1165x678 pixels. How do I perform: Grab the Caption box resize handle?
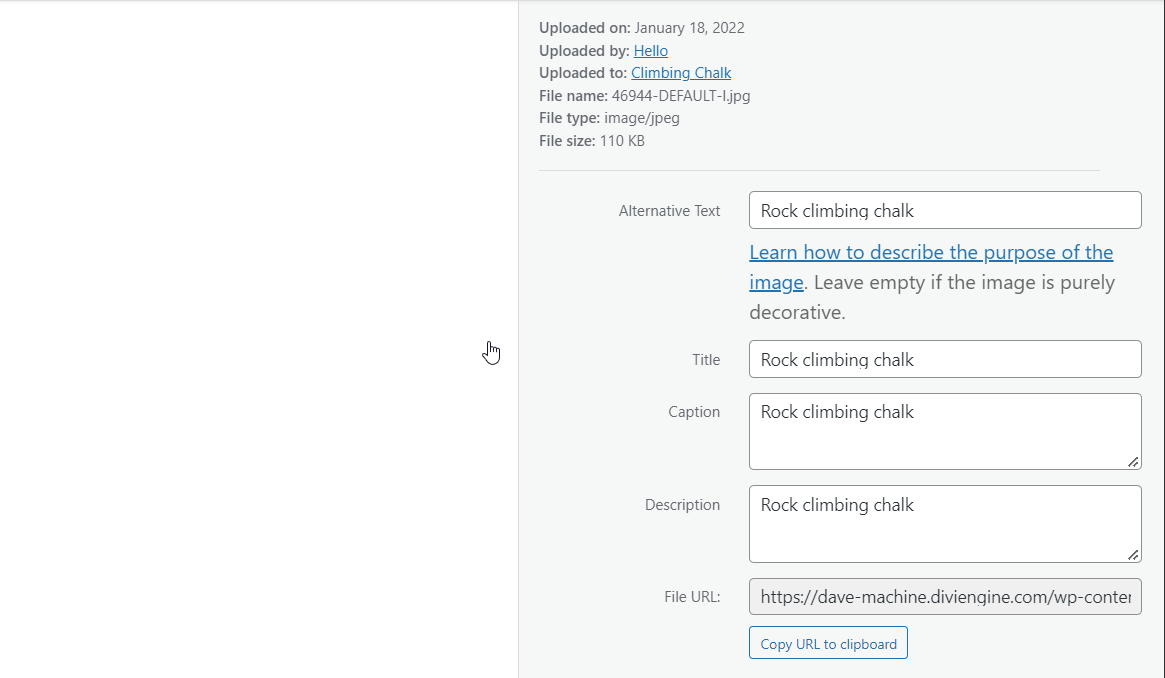click(x=1133, y=462)
